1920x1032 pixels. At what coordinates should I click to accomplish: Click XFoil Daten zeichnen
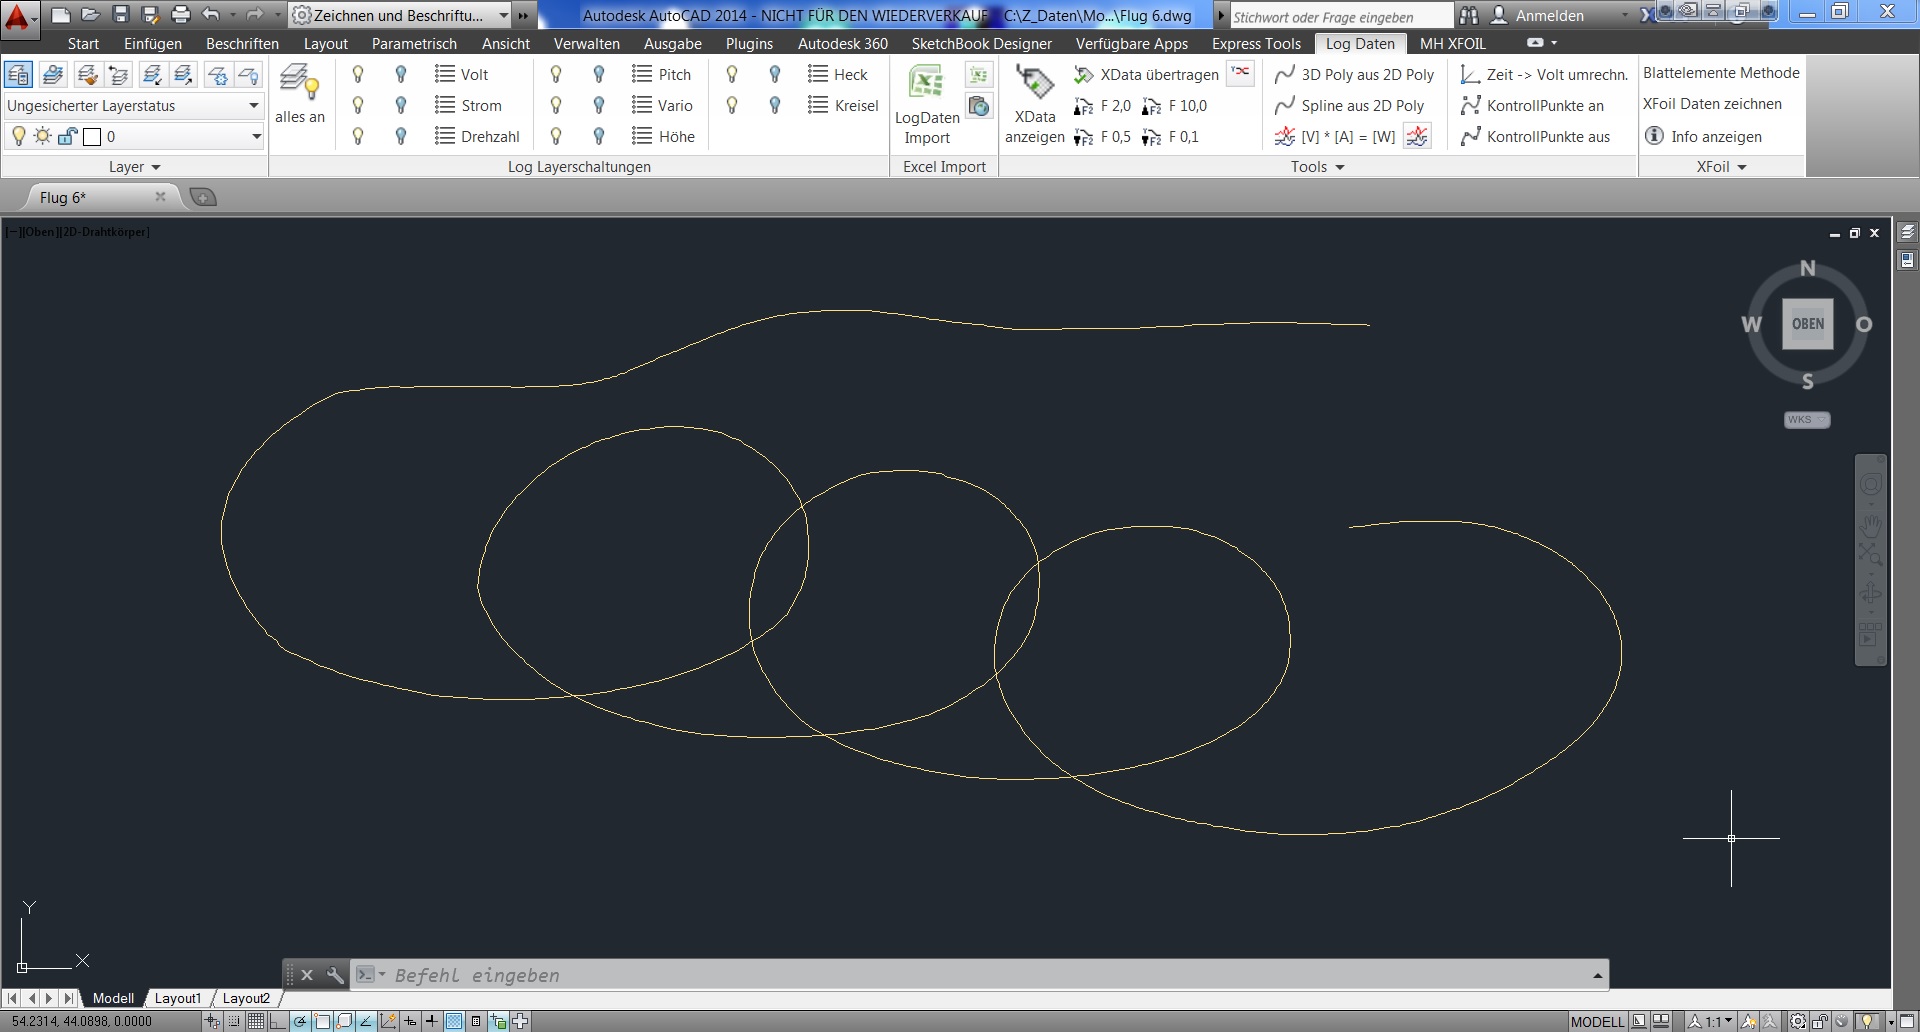[x=1712, y=104]
